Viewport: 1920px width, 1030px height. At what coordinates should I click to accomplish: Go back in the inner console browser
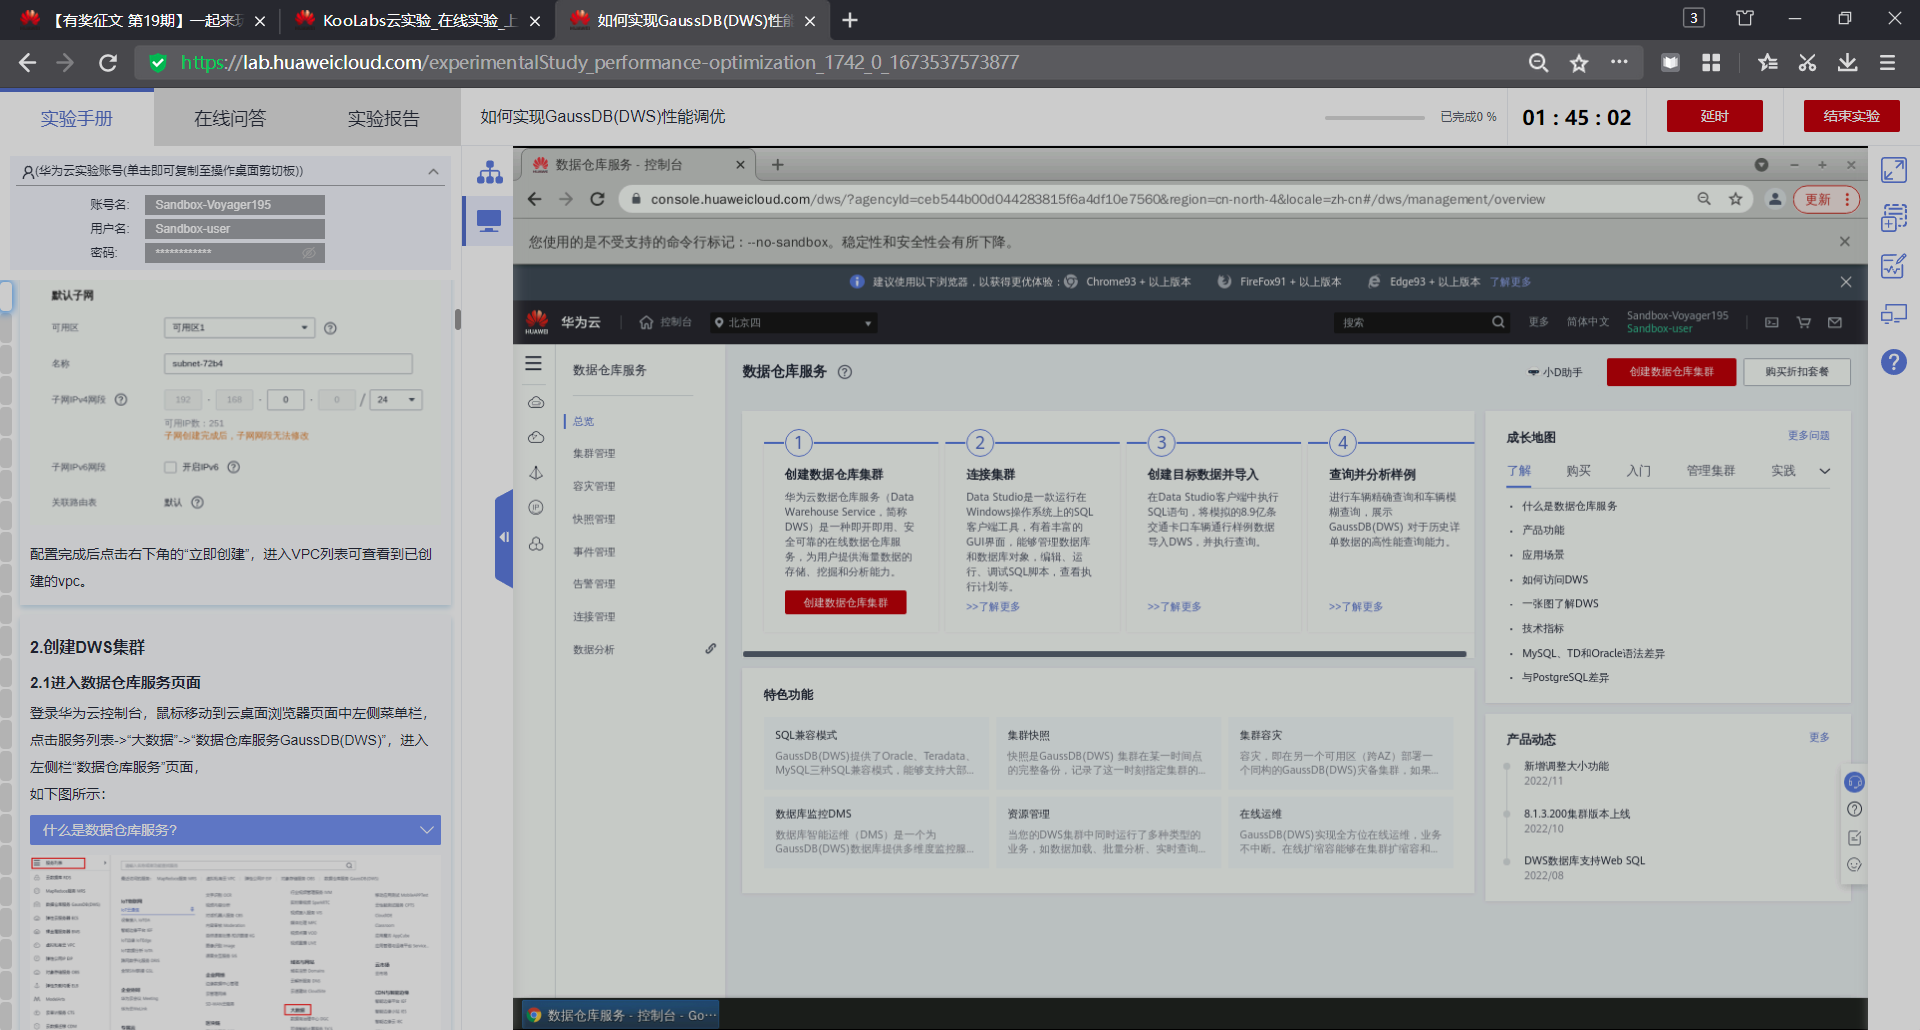[x=534, y=199]
